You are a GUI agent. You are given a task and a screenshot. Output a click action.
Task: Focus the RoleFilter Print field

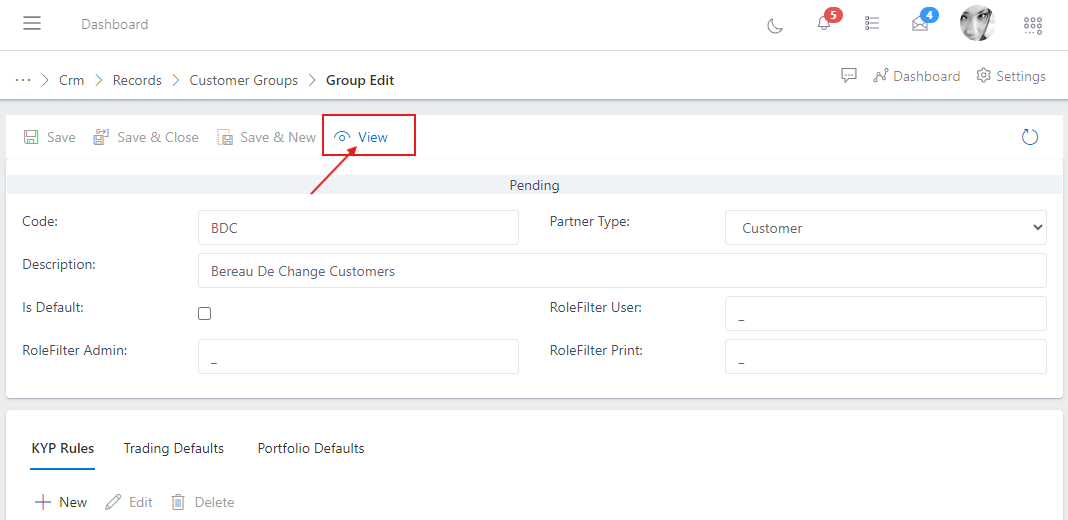tap(885, 356)
